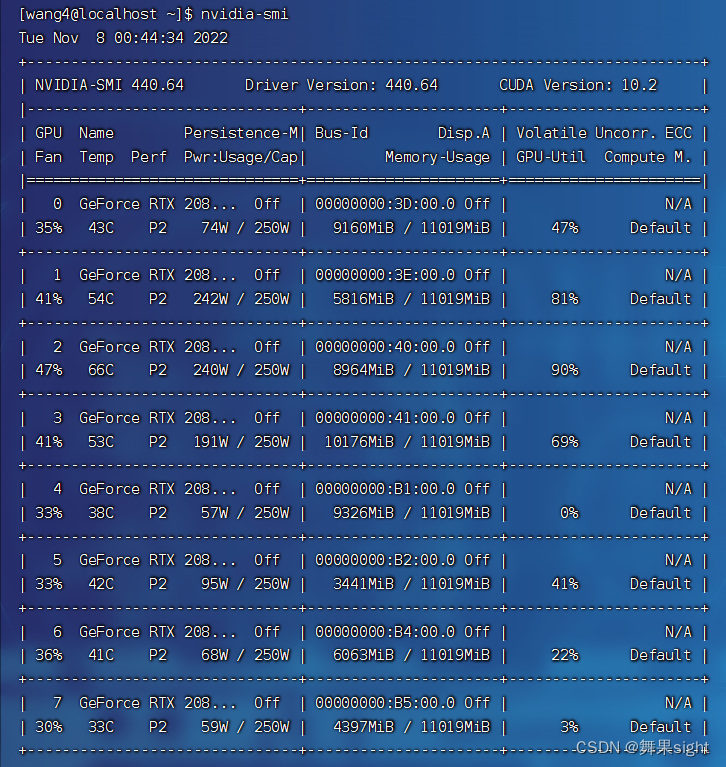Click power usage value 191W
726x767 pixels.
[210, 442]
